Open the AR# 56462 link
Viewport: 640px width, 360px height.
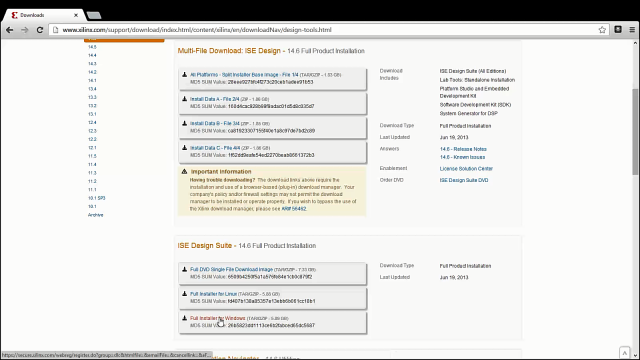[x=293, y=209]
